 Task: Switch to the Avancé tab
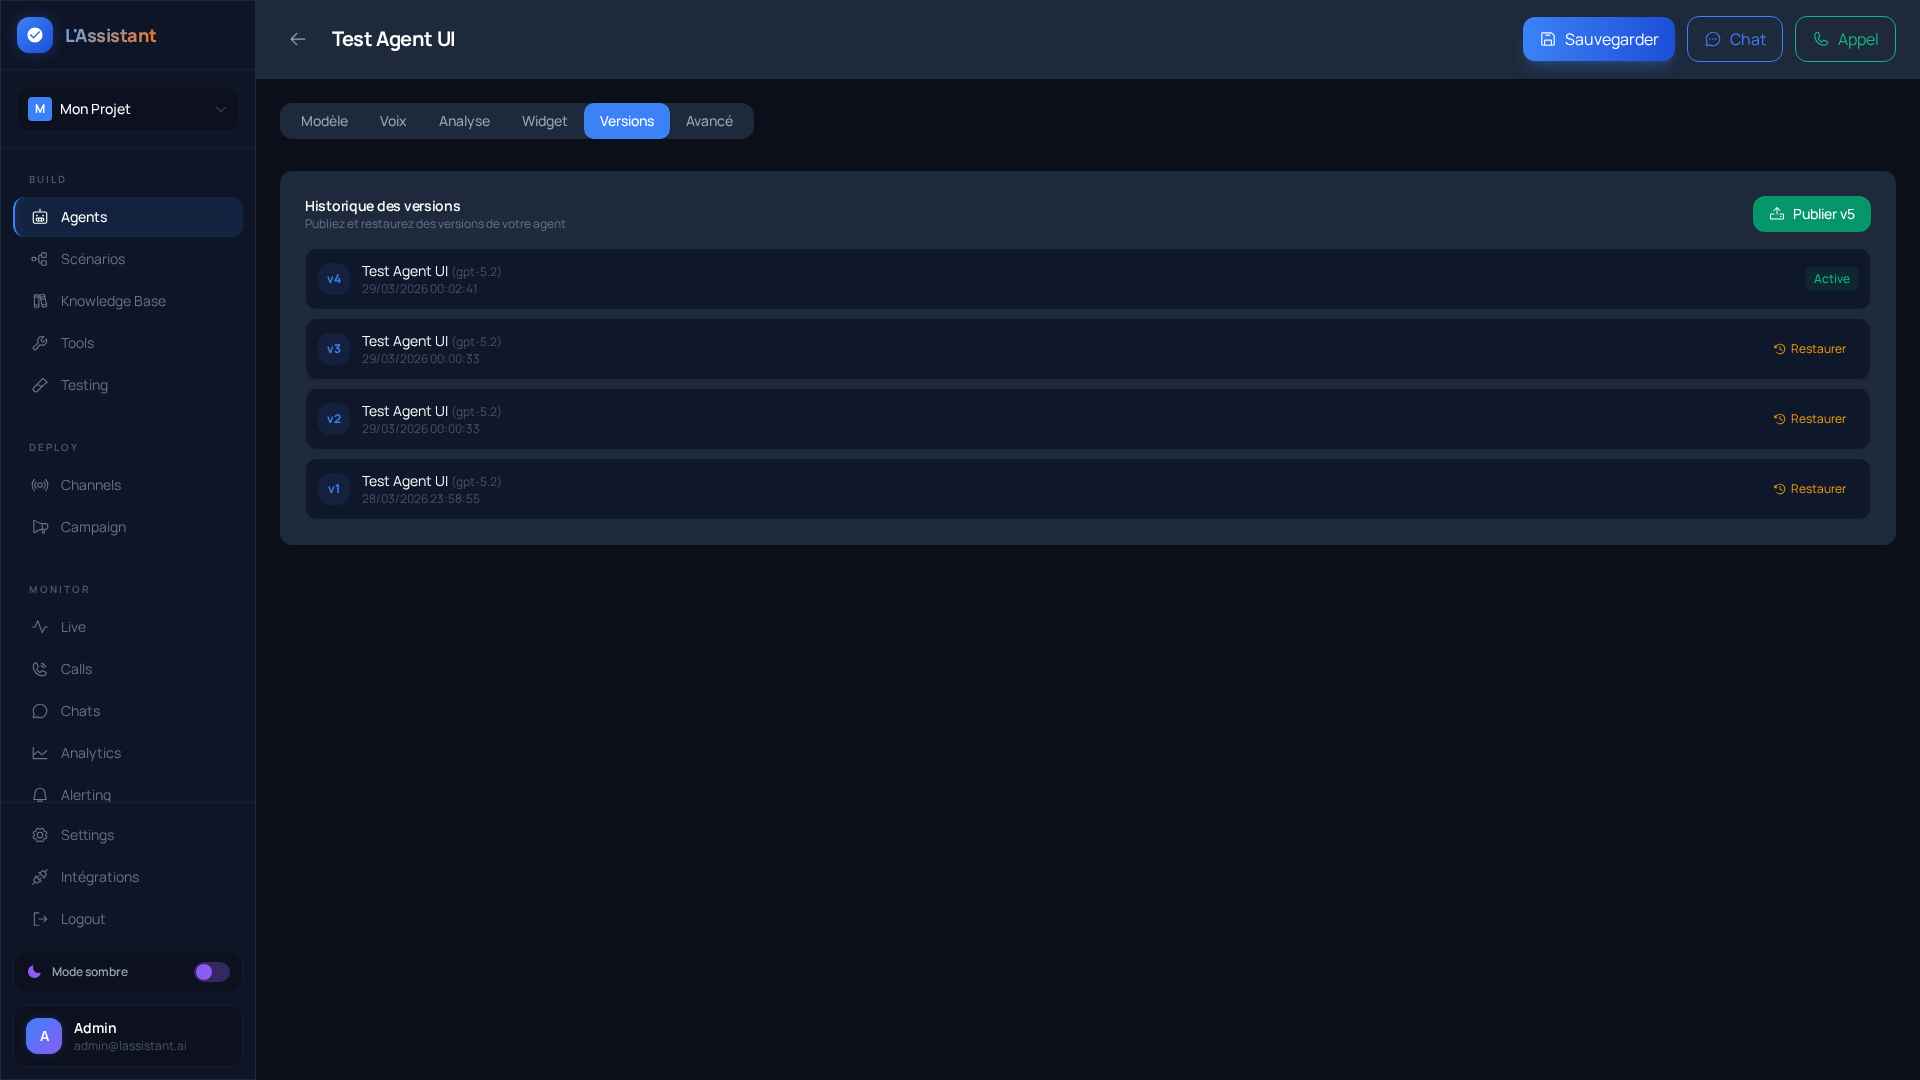pos(709,121)
